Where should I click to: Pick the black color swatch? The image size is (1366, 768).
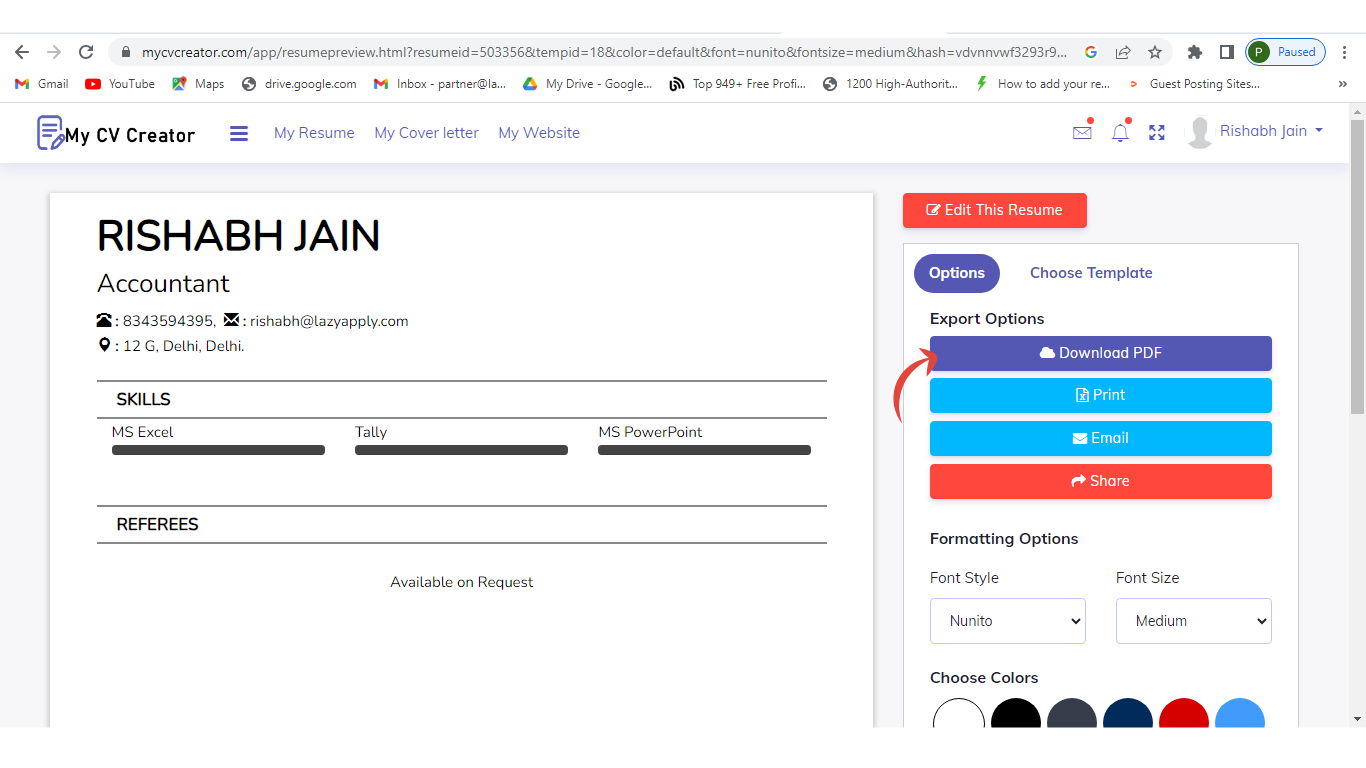click(x=1015, y=716)
